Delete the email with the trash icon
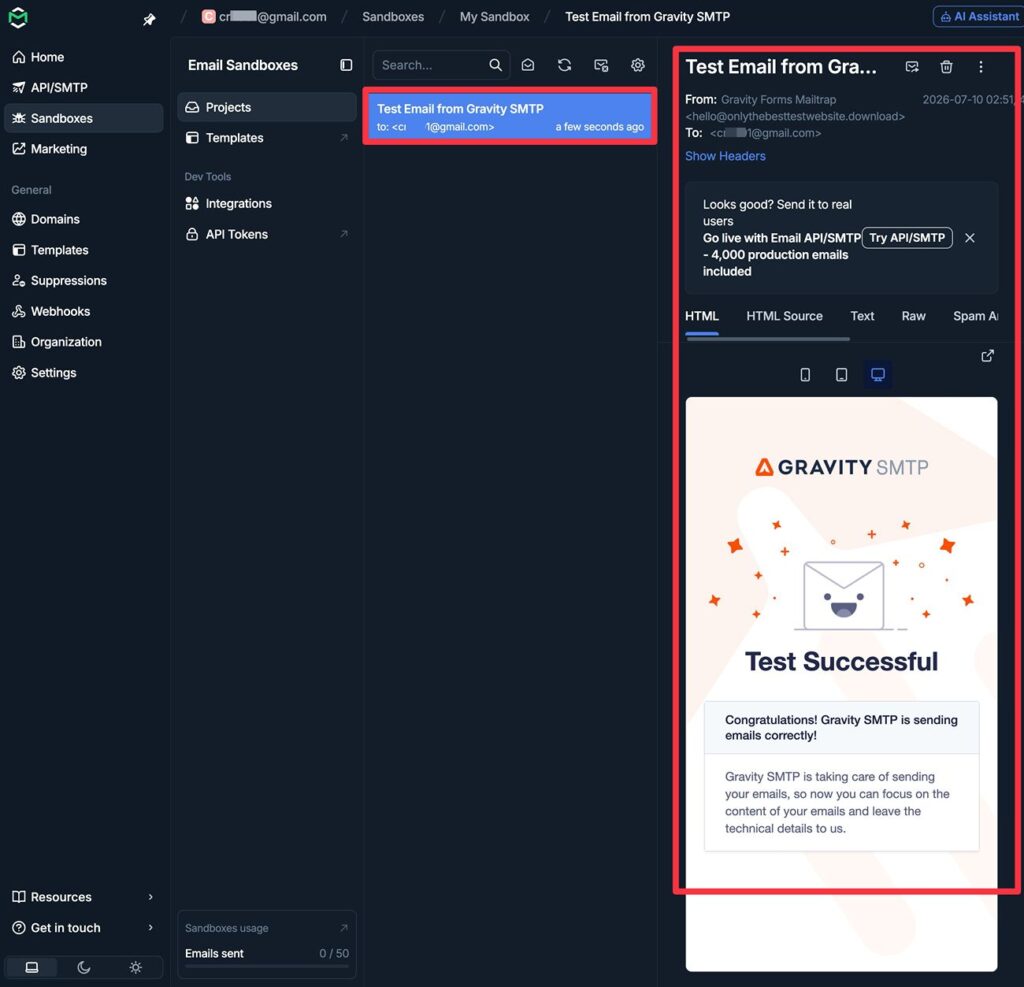The width and height of the screenshot is (1024, 987). [946, 67]
